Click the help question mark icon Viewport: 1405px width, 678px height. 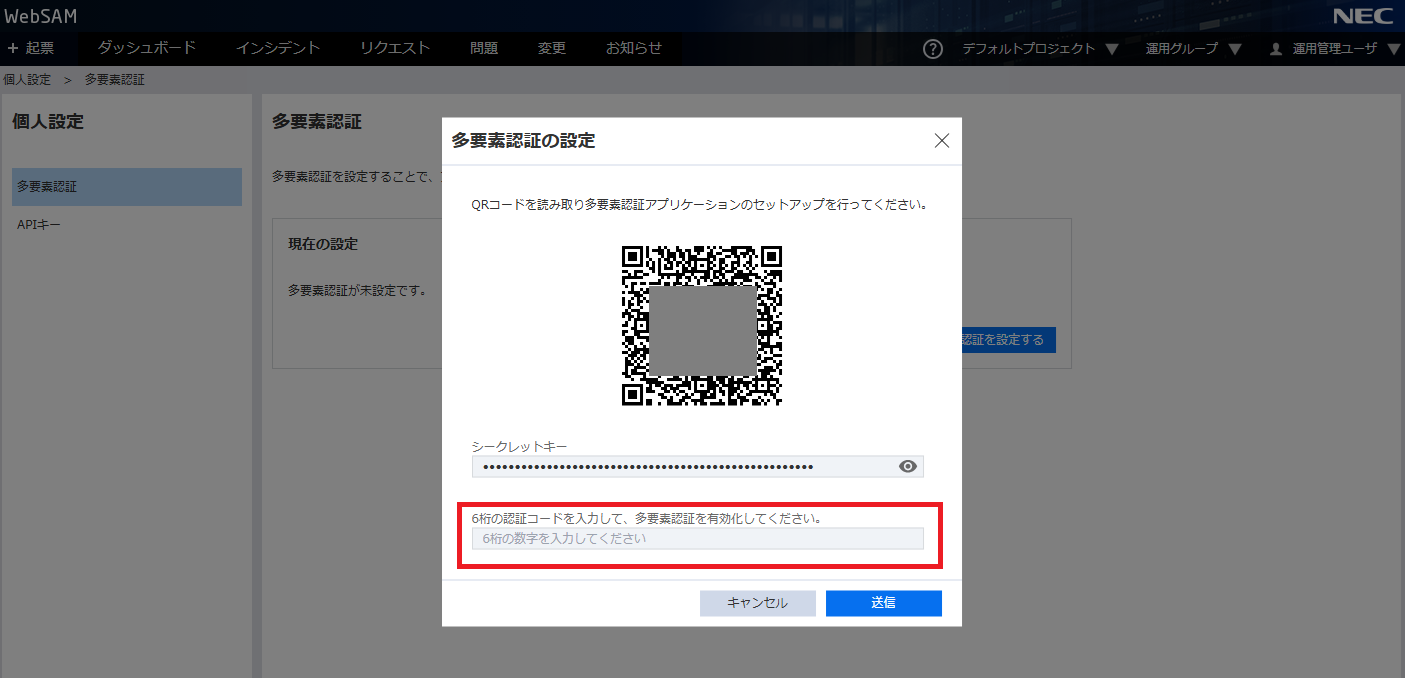[933, 49]
